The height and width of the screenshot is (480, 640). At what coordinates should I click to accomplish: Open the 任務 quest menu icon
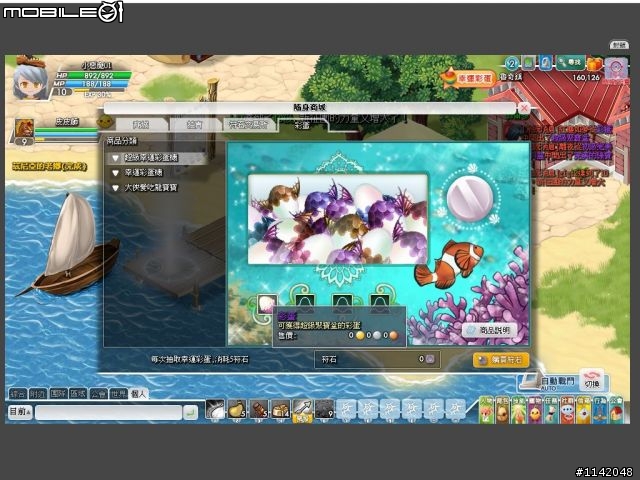click(x=551, y=411)
